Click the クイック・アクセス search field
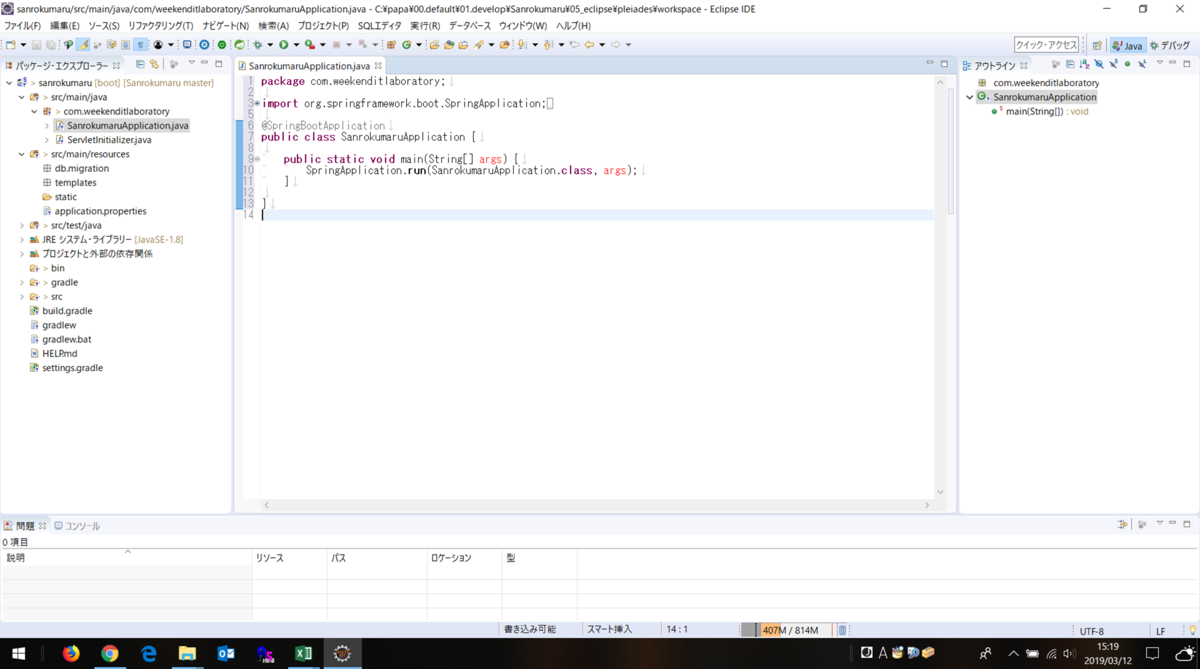Image resolution: width=1200 pixels, height=669 pixels. point(1049,45)
